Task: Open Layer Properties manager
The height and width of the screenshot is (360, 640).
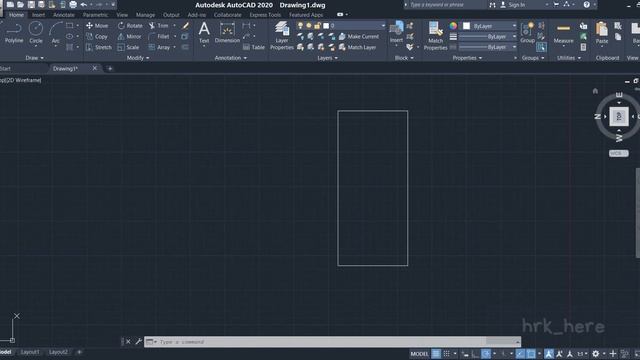Action: pyautogui.click(x=282, y=36)
